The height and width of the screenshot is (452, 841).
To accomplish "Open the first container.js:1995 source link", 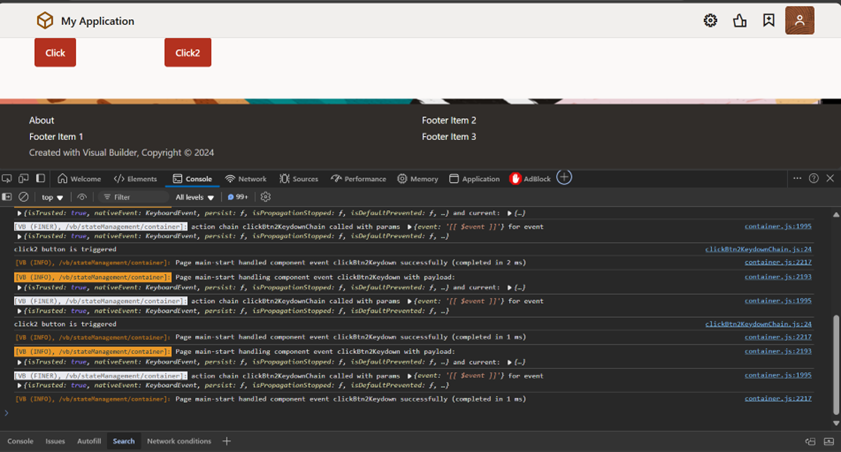I will [x=778, y=226].
